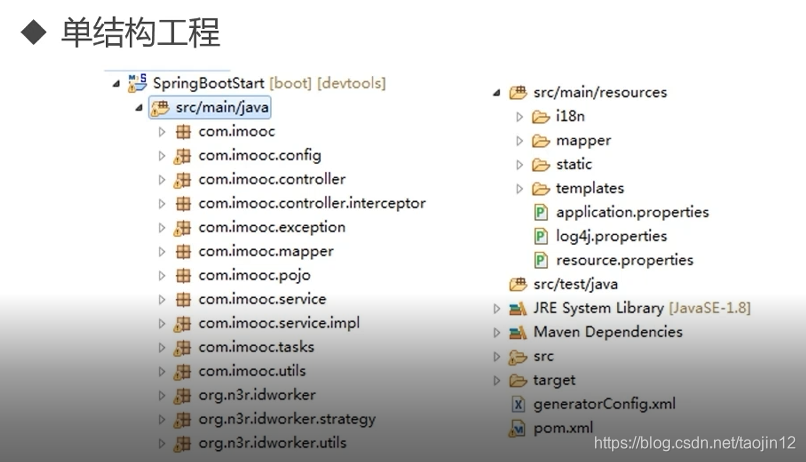806x462 pixels.
Task: Select the static folder label
Action: pos(574,164)
